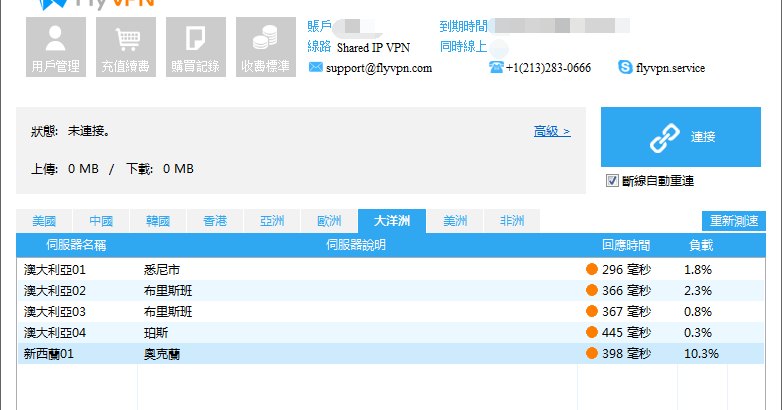Image resolution: width=782 pixels, height=410 pixels.
Task: Click 296 毫秒 response time
Action: [x=626, y=270]
